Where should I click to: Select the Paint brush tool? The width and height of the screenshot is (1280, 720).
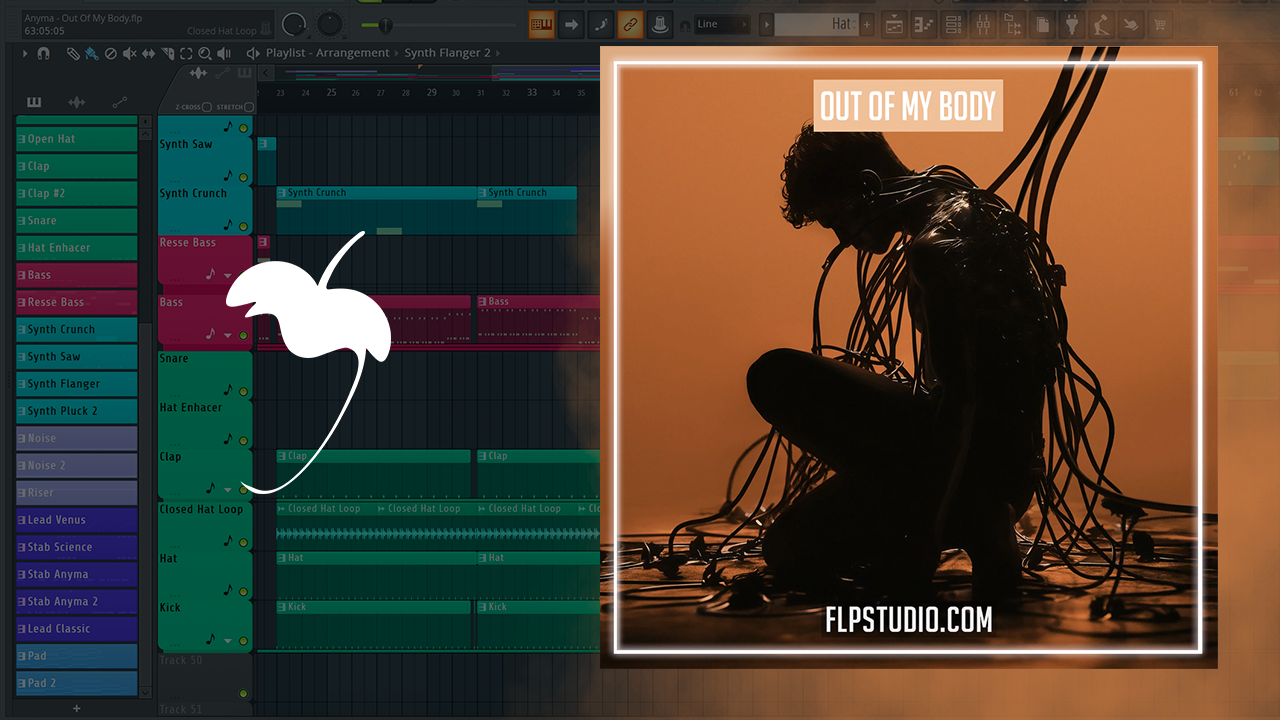(x=91, y=53)
